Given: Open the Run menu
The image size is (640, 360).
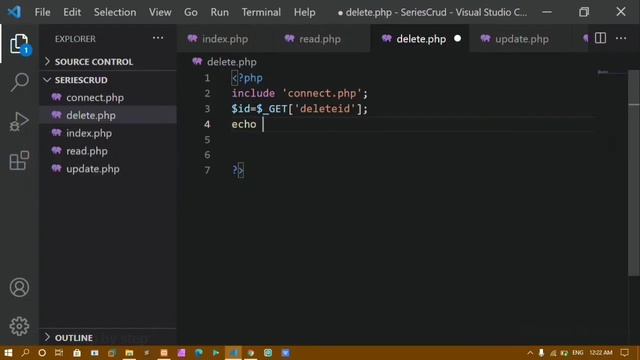Looking at the screenshot, I should 219,12.
